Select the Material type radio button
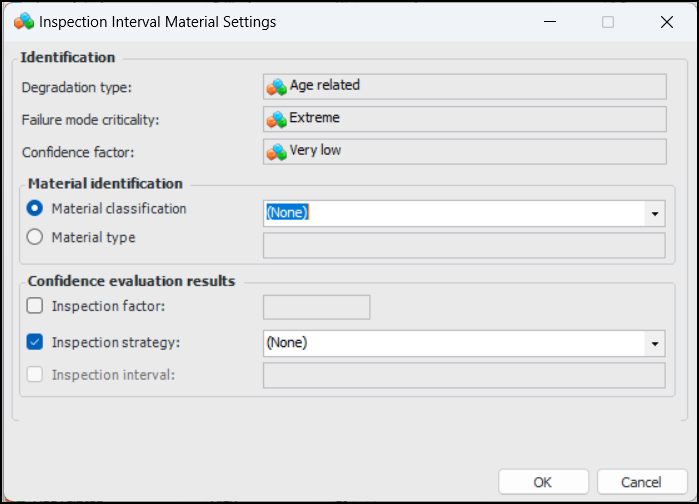The width and height of the screenshot is (699, 504). coord(36,238)
